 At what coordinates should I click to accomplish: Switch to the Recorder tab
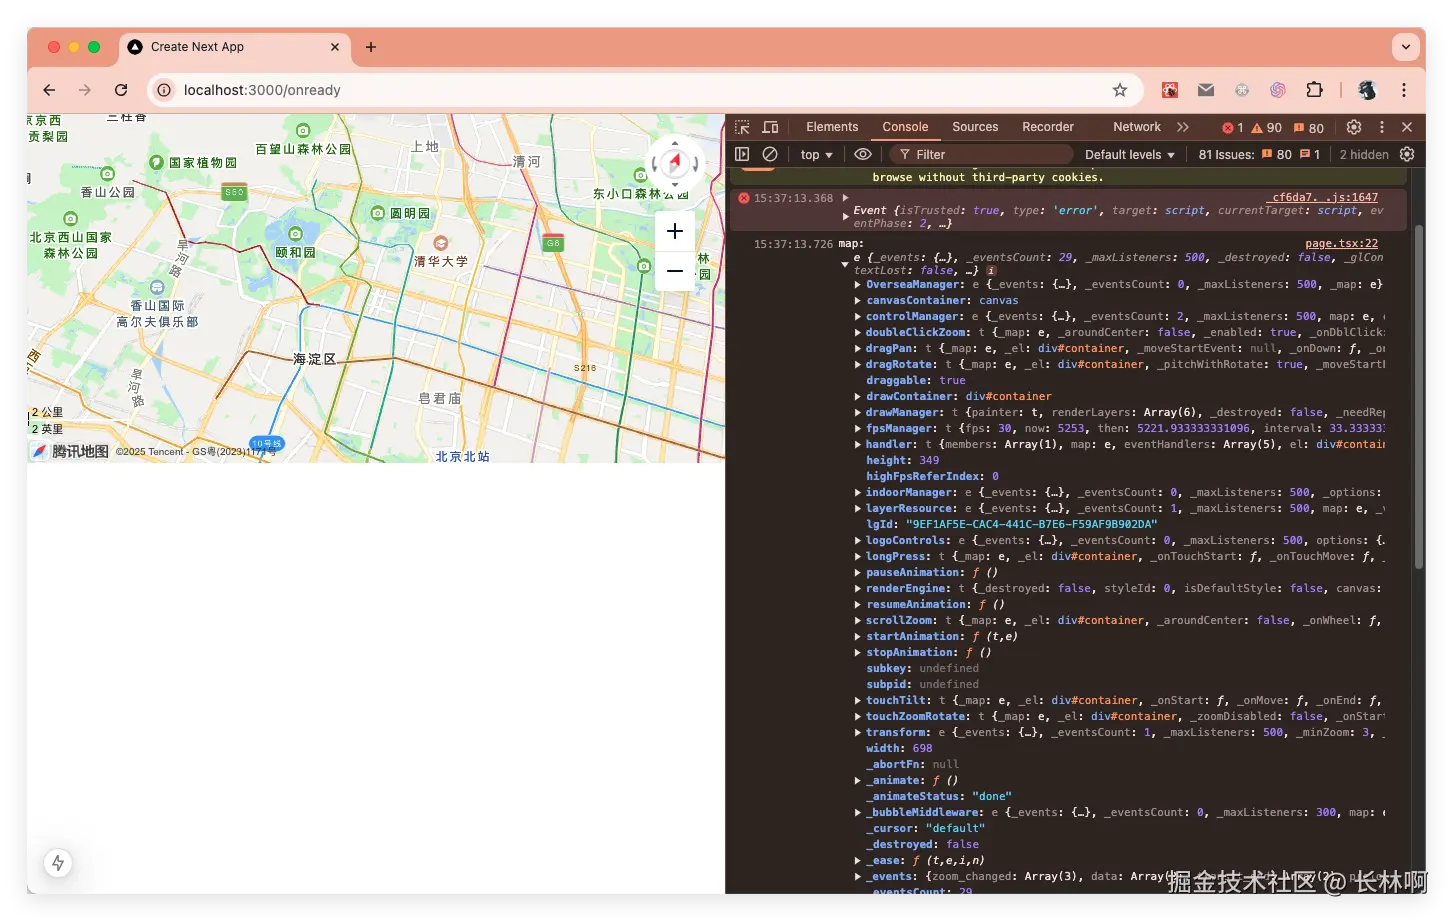click(x=1047, y=127)
